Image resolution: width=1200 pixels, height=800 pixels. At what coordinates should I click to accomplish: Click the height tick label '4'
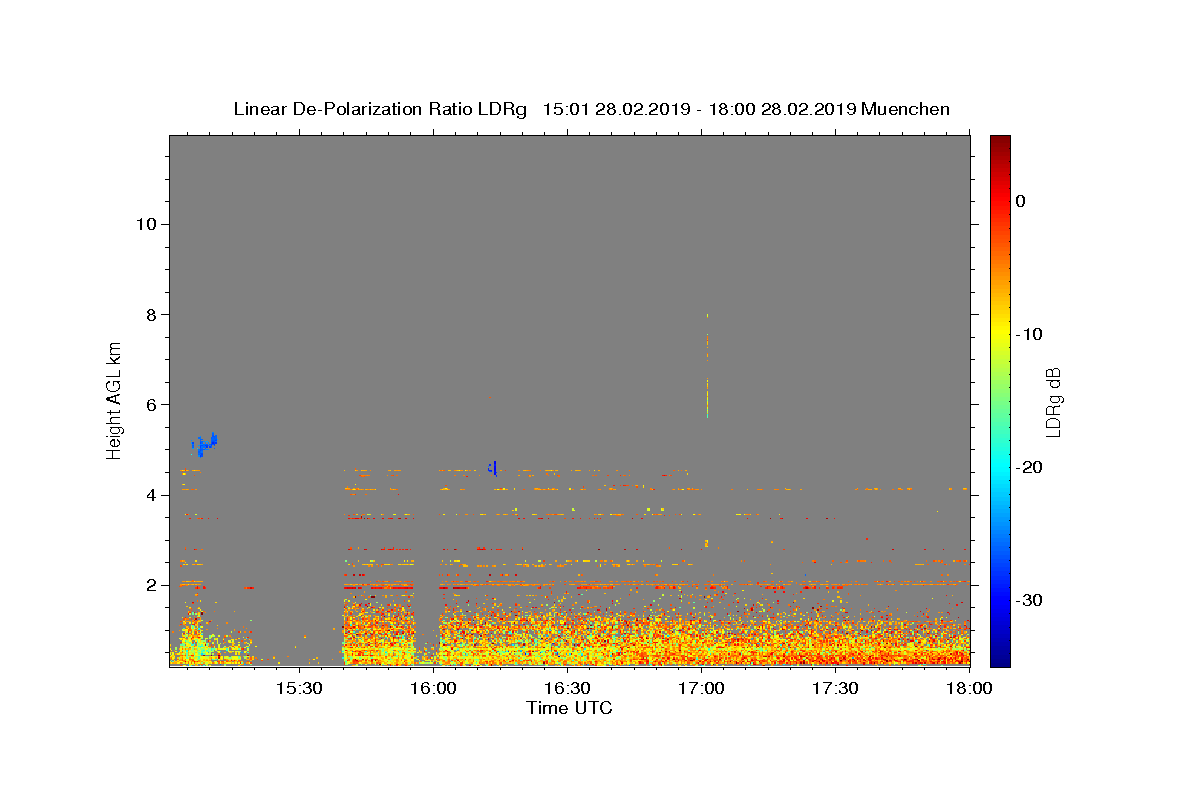[x=152, y=495]
